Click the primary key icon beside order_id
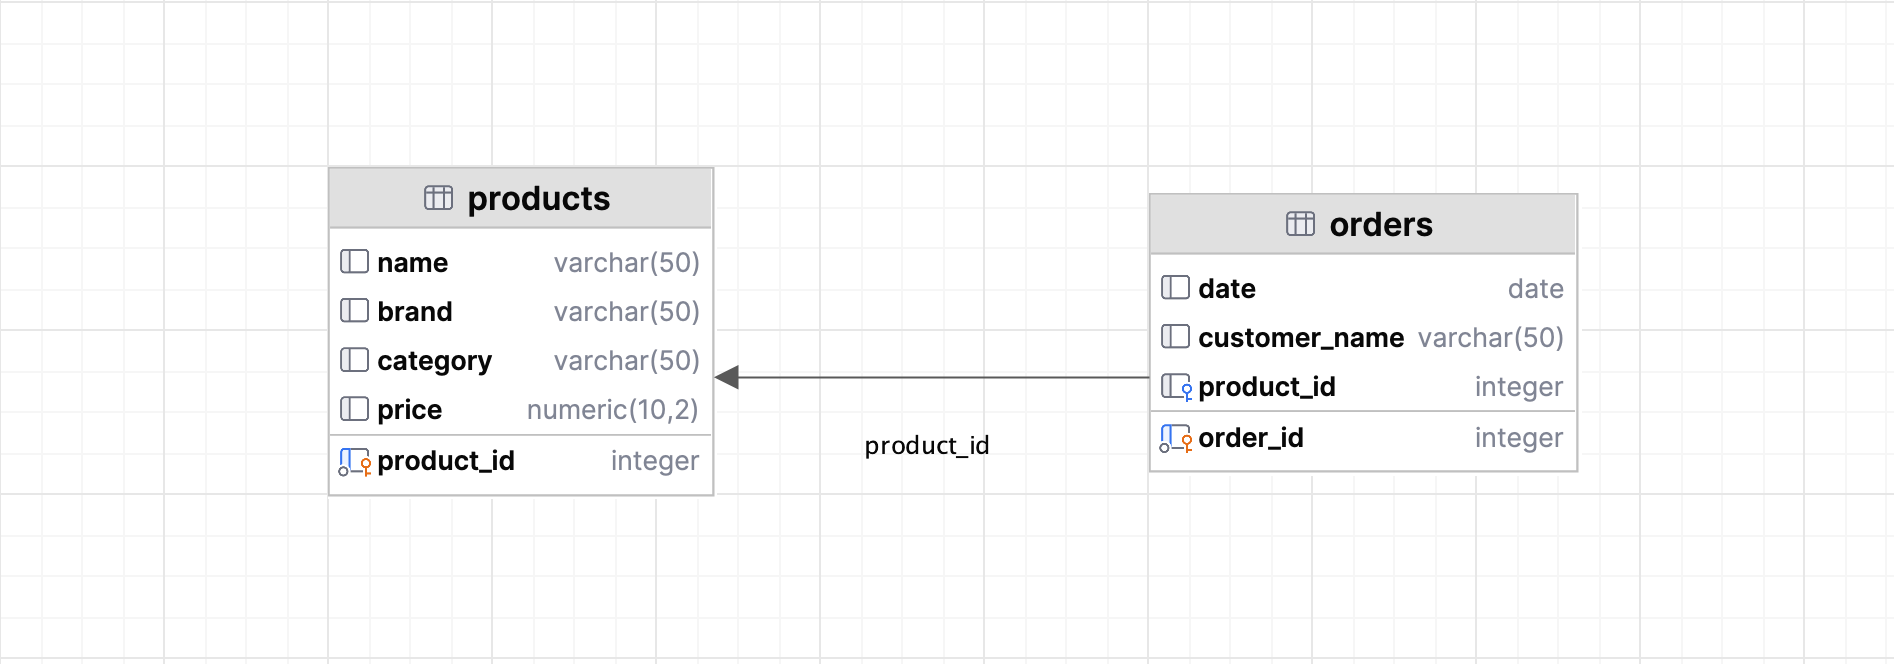Screen dimensions: 1894x664 click(1175, 438)
